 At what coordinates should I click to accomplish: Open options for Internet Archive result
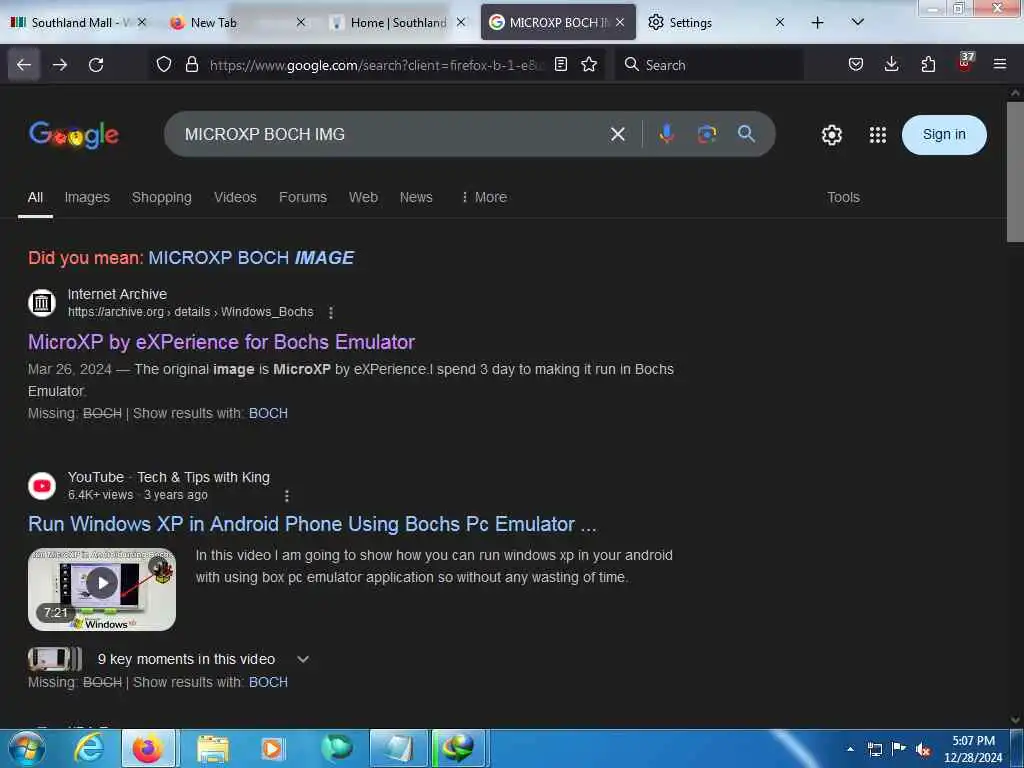(x=331, y=313)
